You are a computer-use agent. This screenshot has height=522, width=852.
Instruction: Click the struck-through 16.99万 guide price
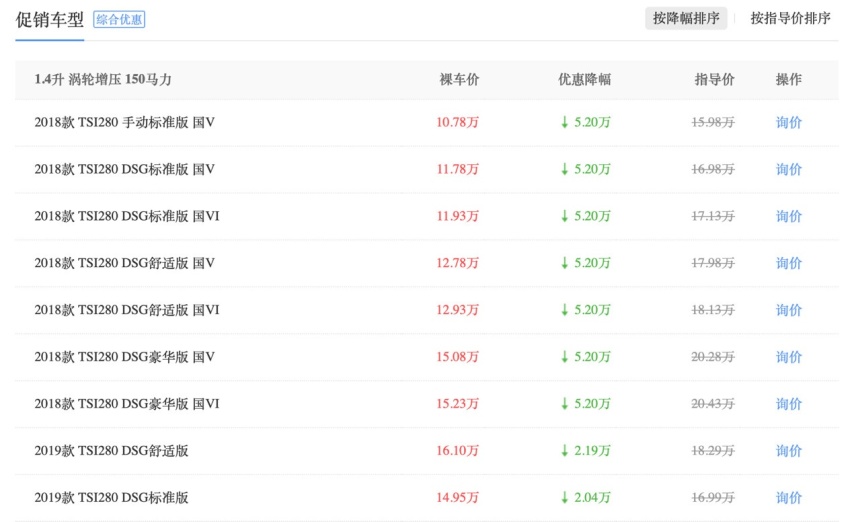click(x=712, y=498)
